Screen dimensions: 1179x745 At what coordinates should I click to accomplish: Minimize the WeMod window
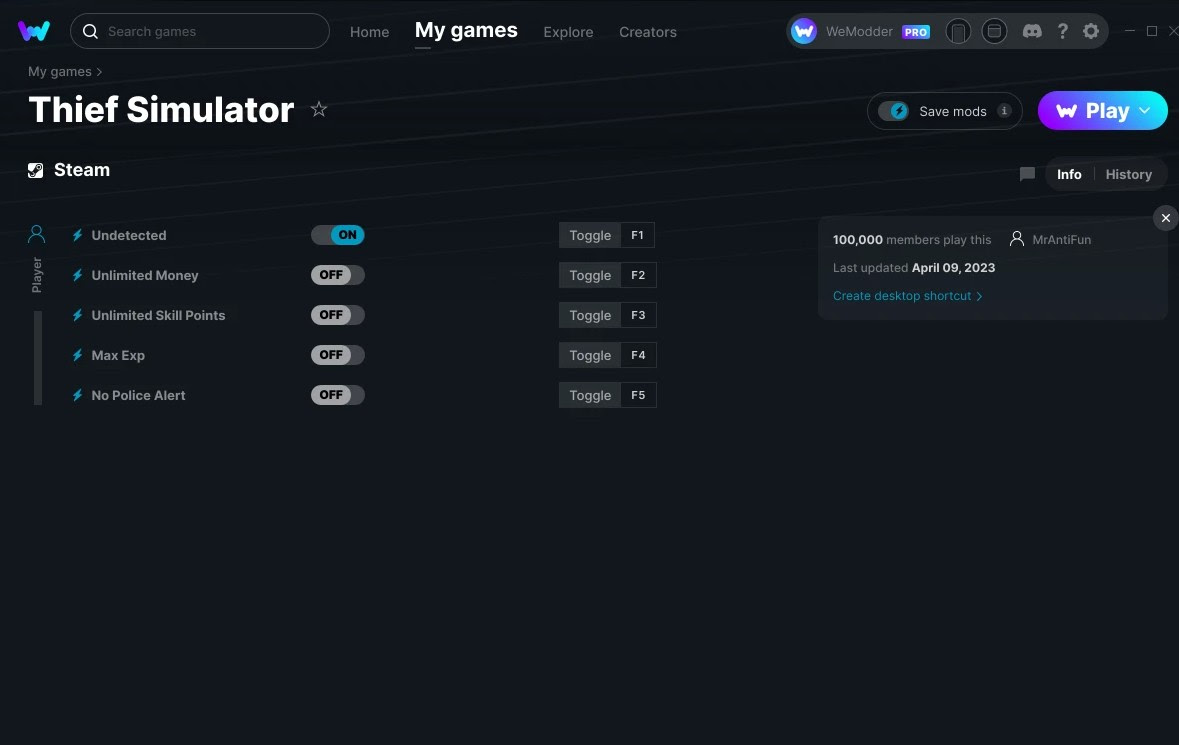[x=1129, y=31]
